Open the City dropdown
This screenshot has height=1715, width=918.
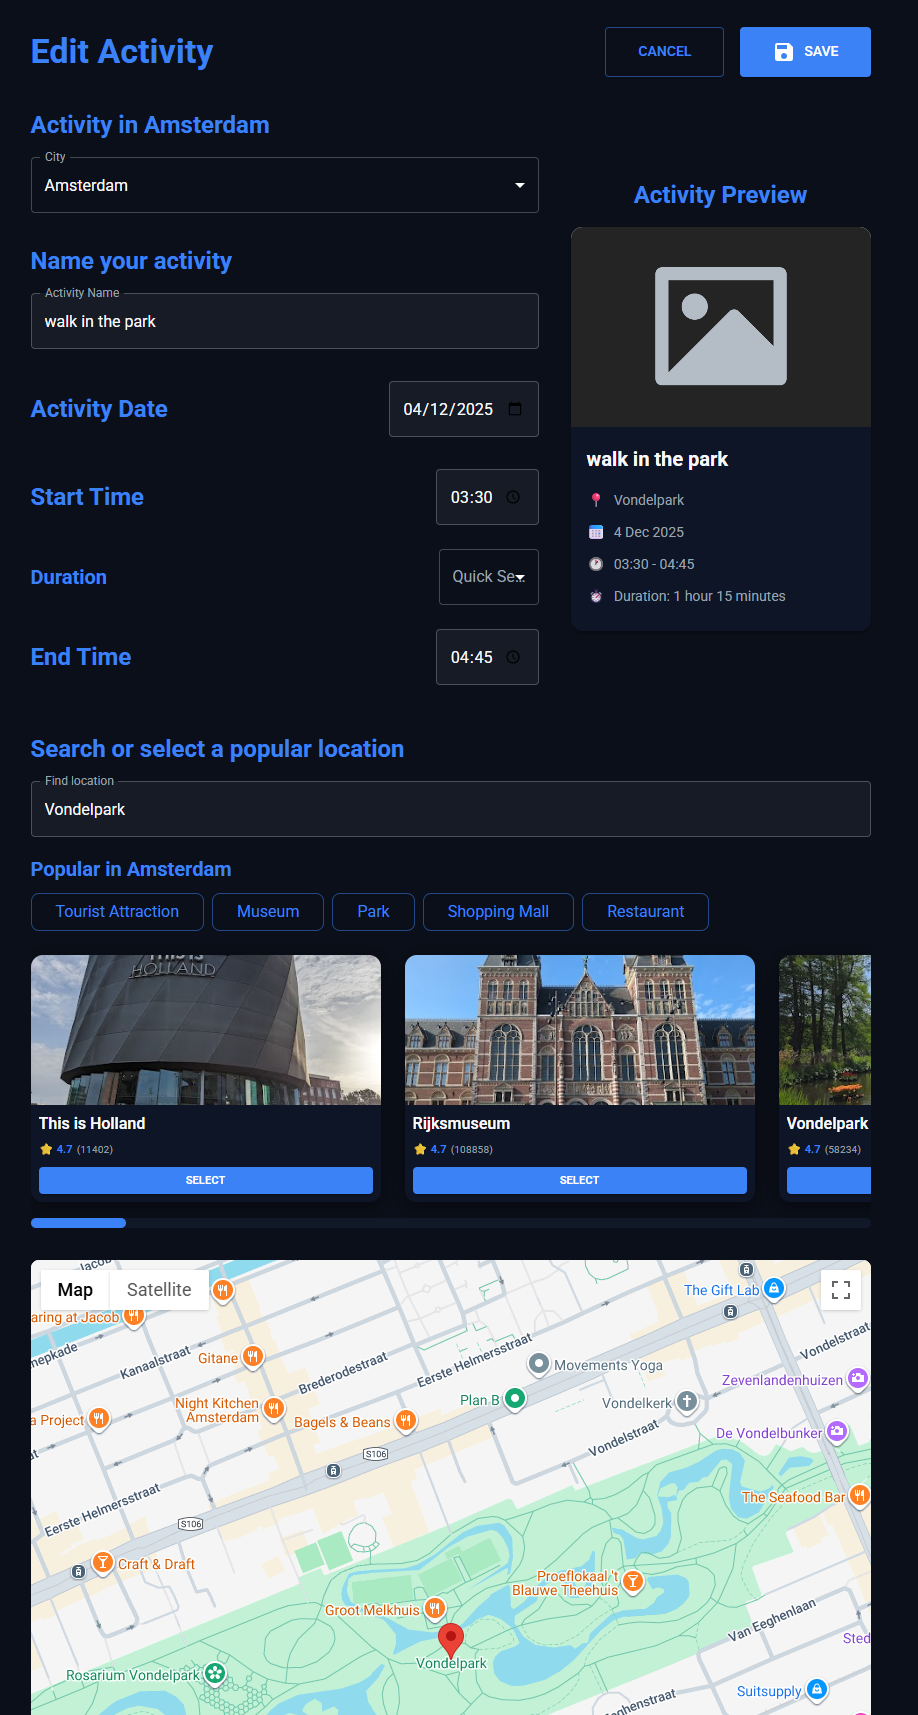pos(285,186)
